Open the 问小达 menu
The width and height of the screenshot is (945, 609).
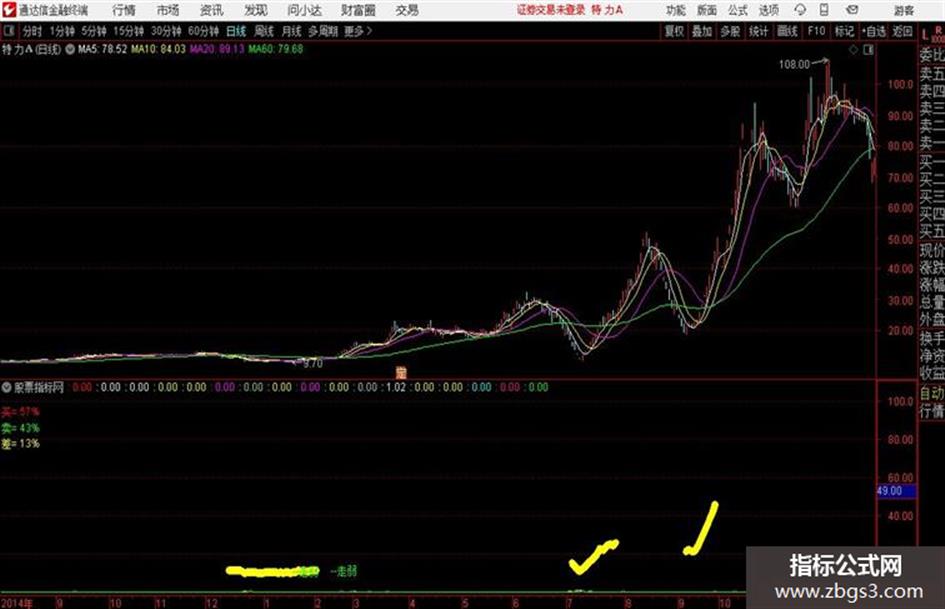click(x=304, y=10)
